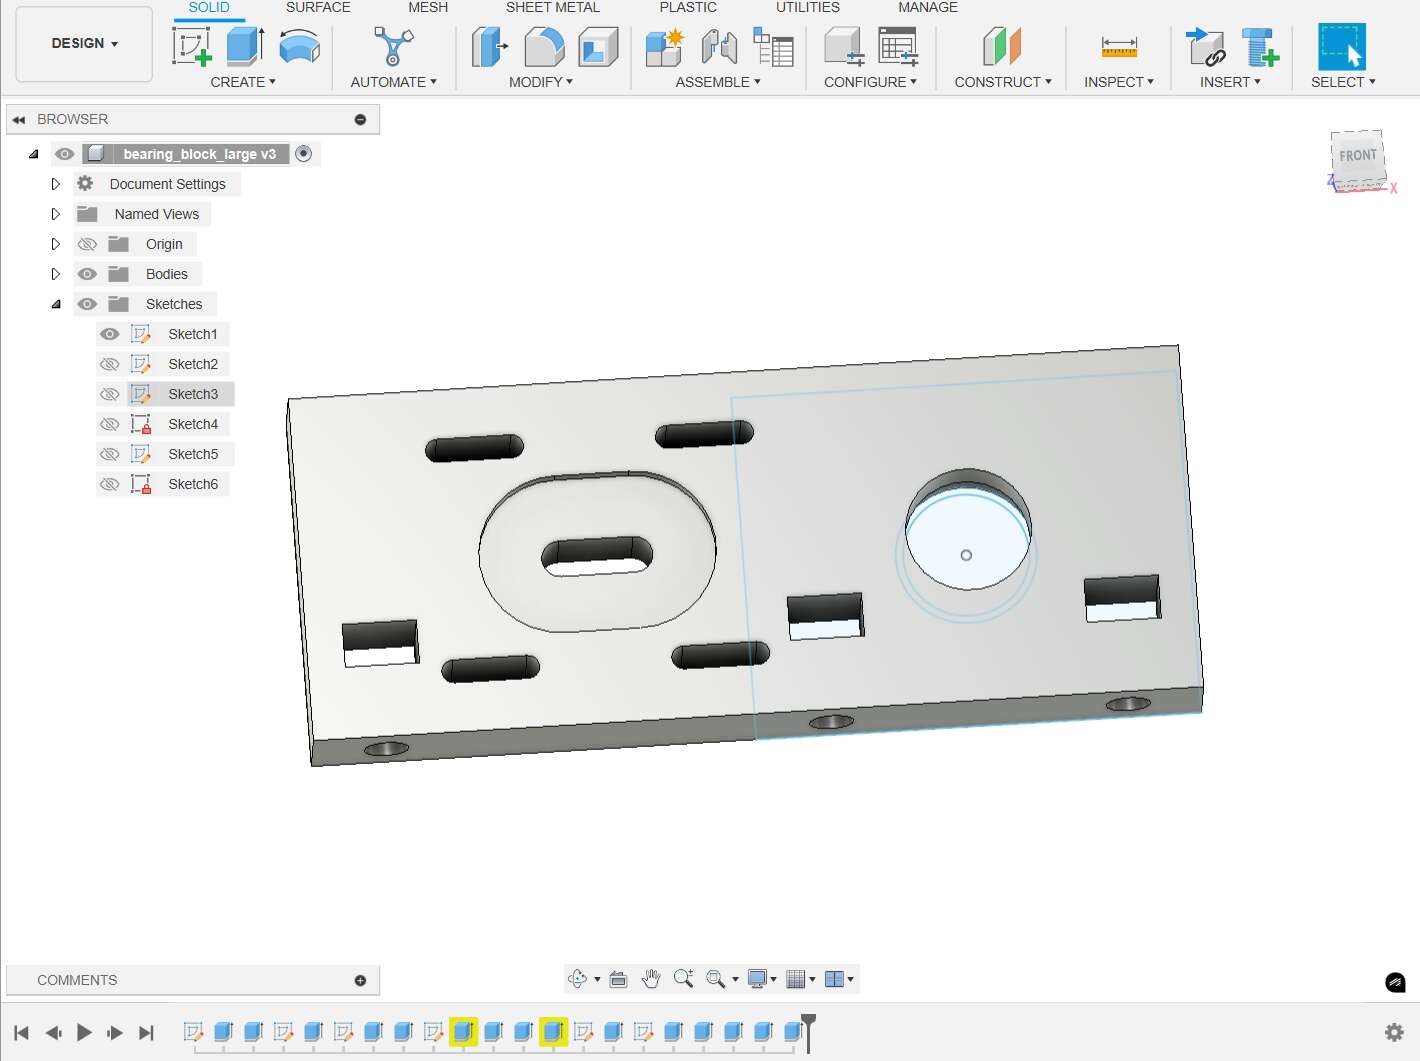Select the Orbit tool in the navigation bar

click(578, 978)
